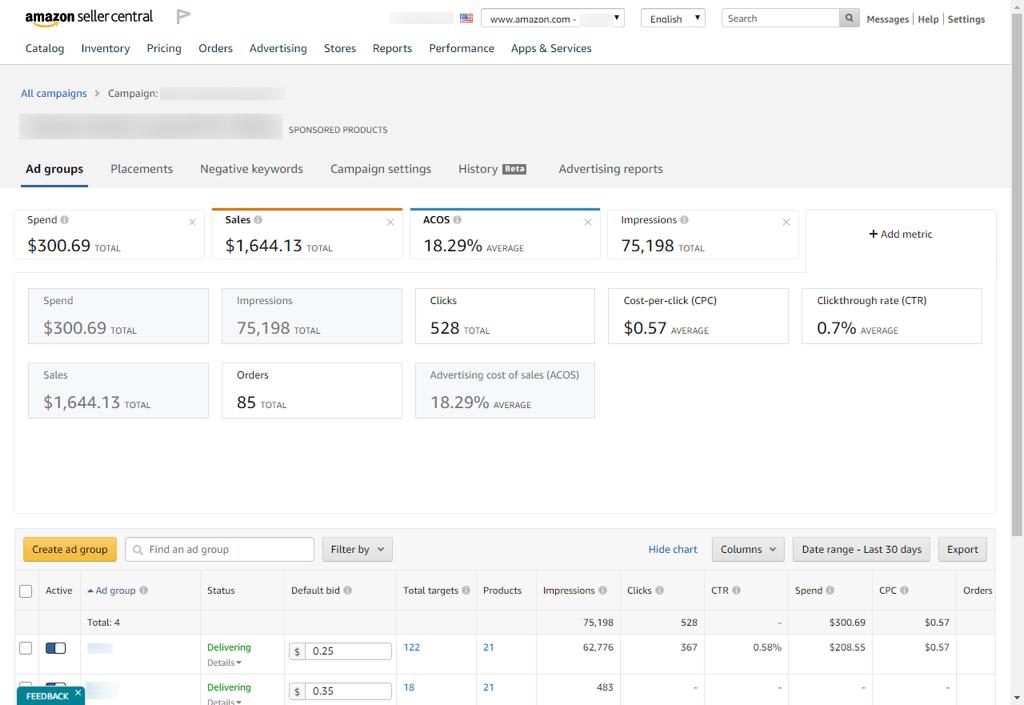
Task: Close the Feedback widget
Action: pyautogui.click(x=78, y=693)
